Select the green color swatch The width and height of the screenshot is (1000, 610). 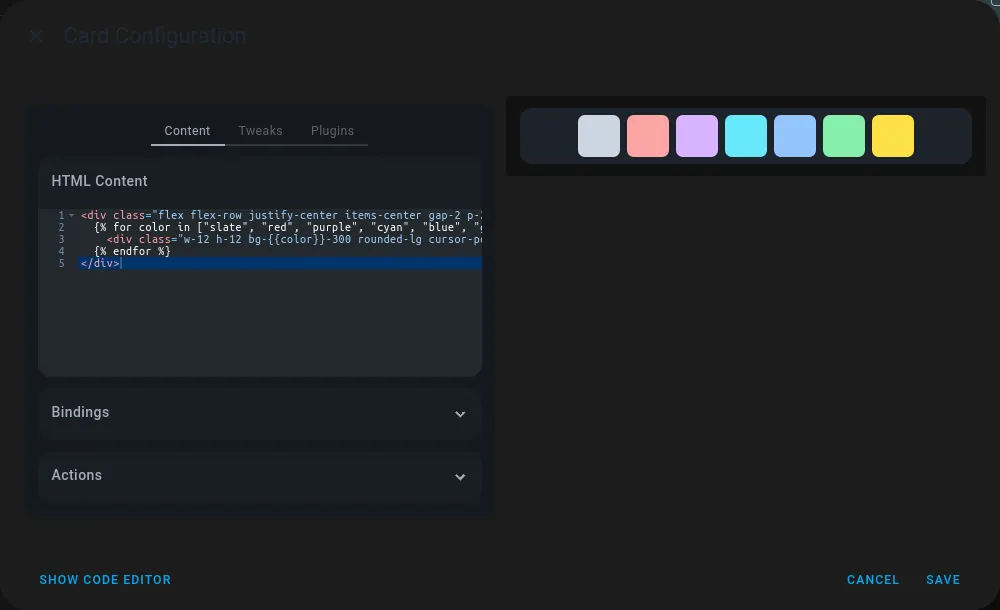click(x=844, y=136)
